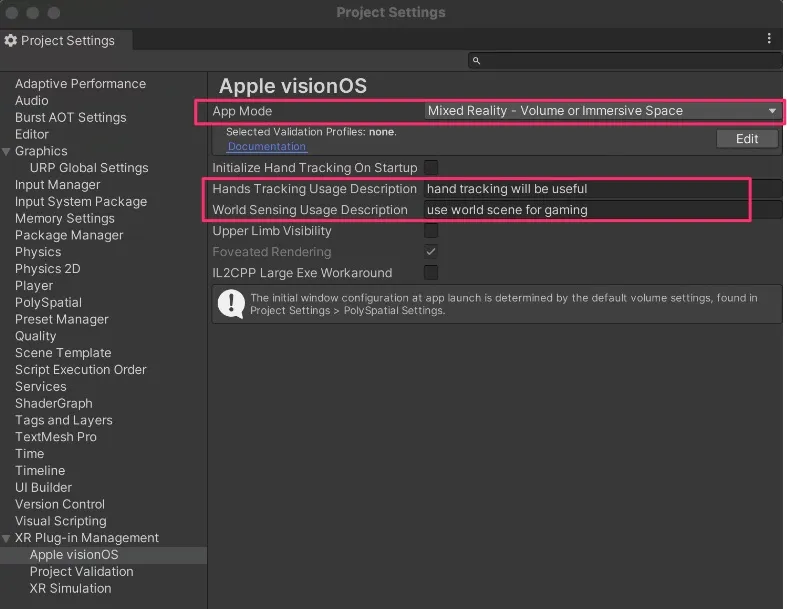787x609 pixels.
Task: Click the Selected Validation Profiles text
Action: coord(311,132)
